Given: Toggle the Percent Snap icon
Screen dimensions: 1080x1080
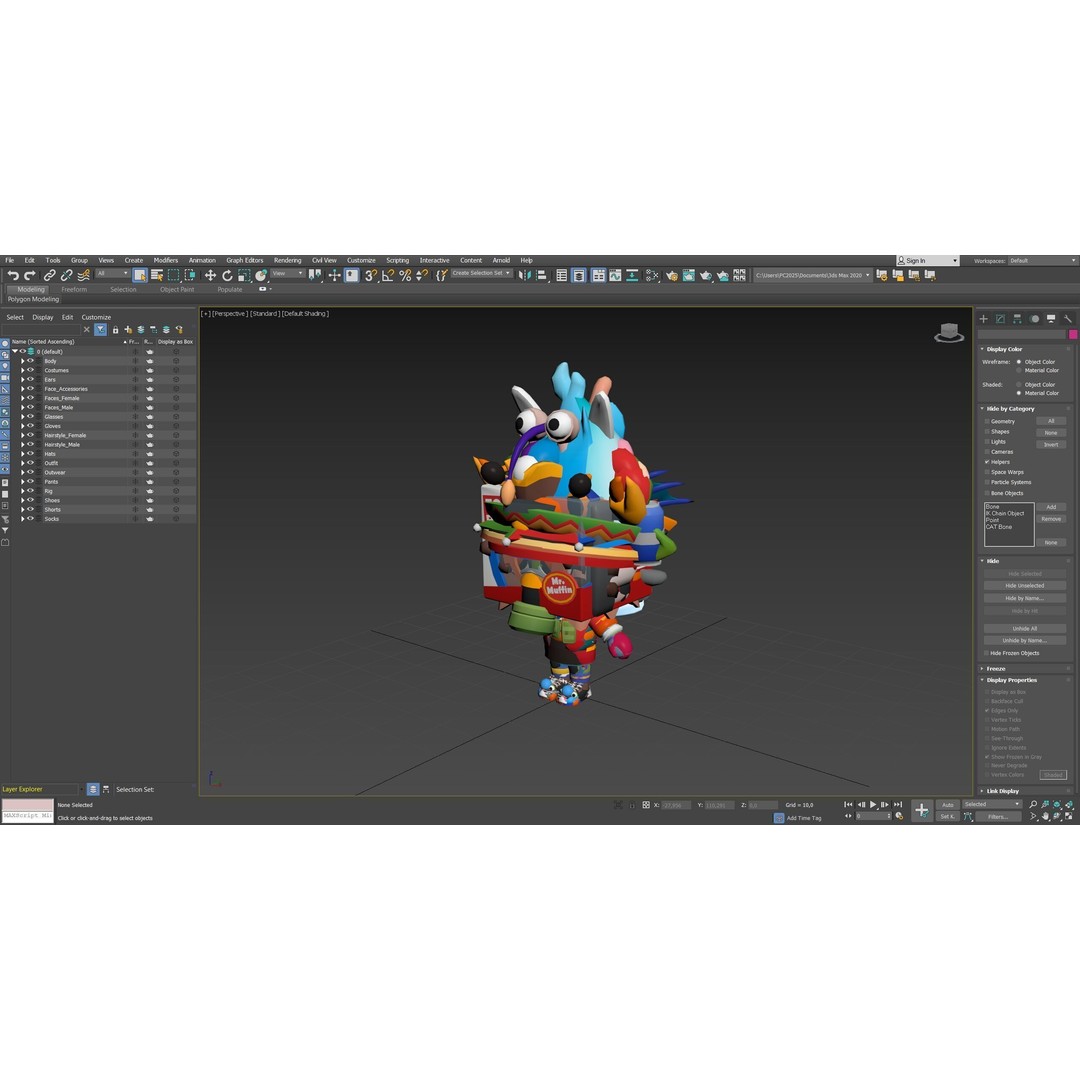Looking at the screenshot, I should point(405,276).
